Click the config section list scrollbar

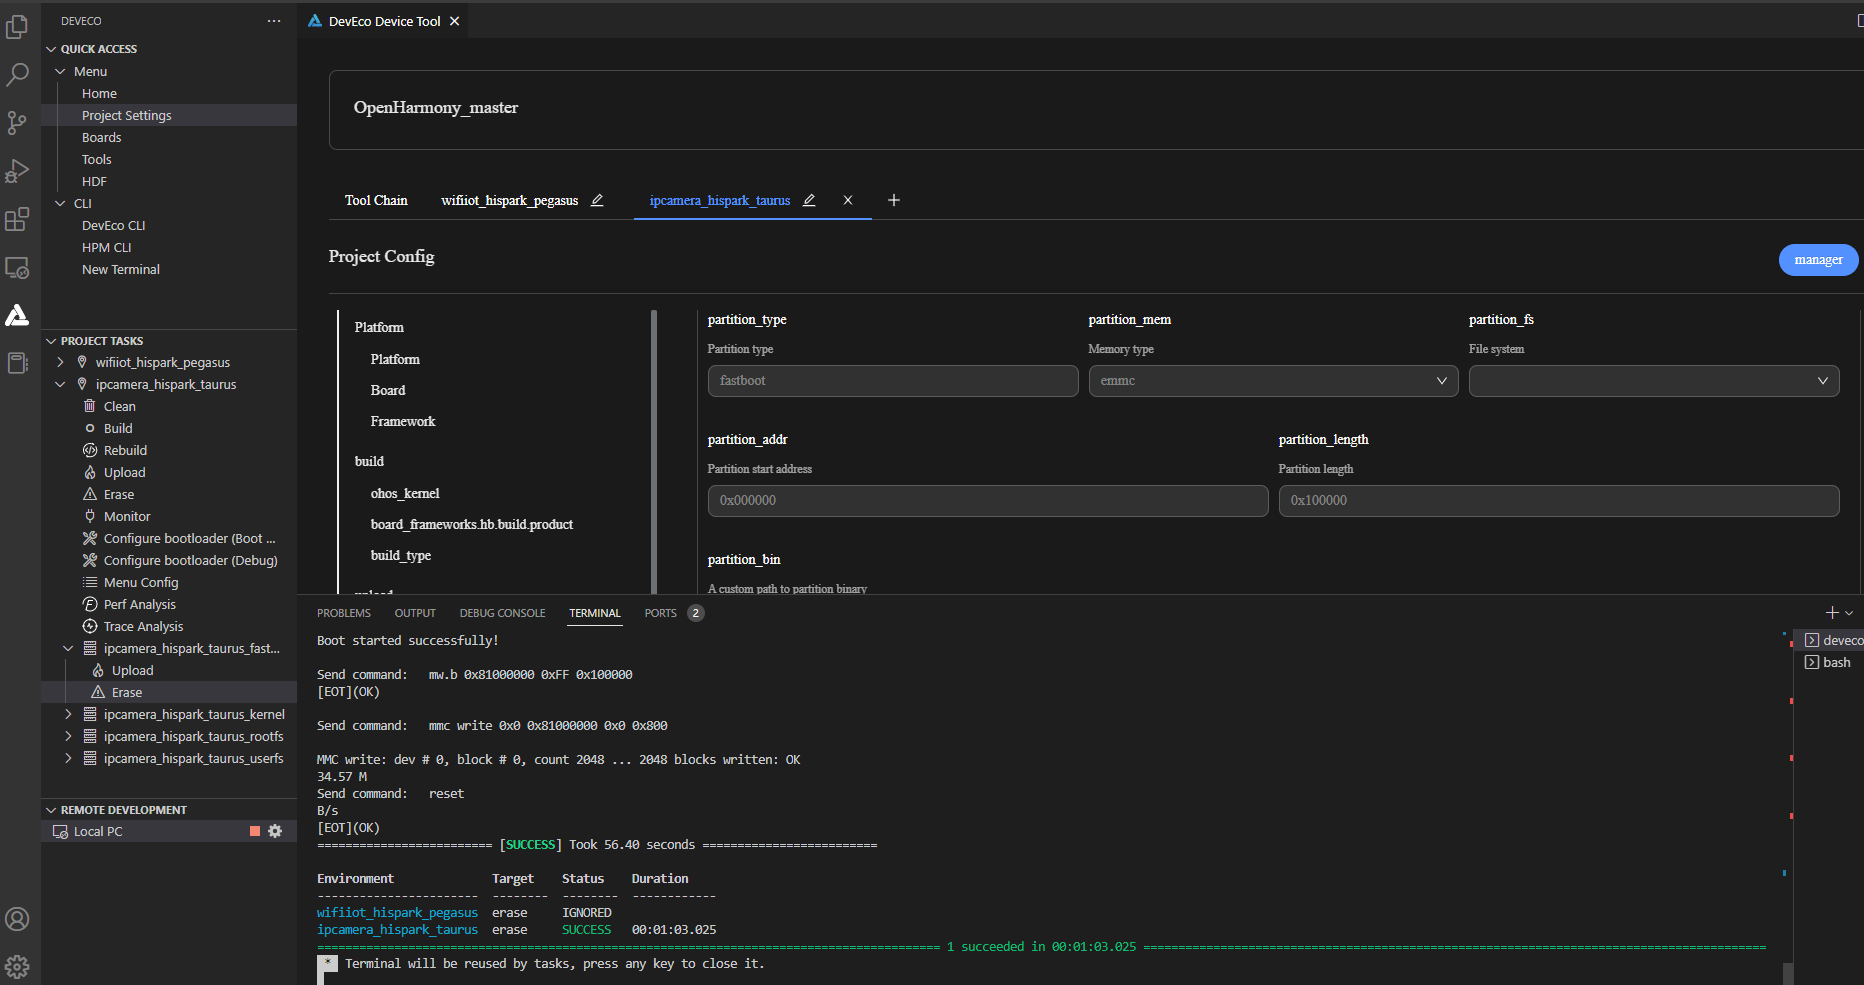654,452
